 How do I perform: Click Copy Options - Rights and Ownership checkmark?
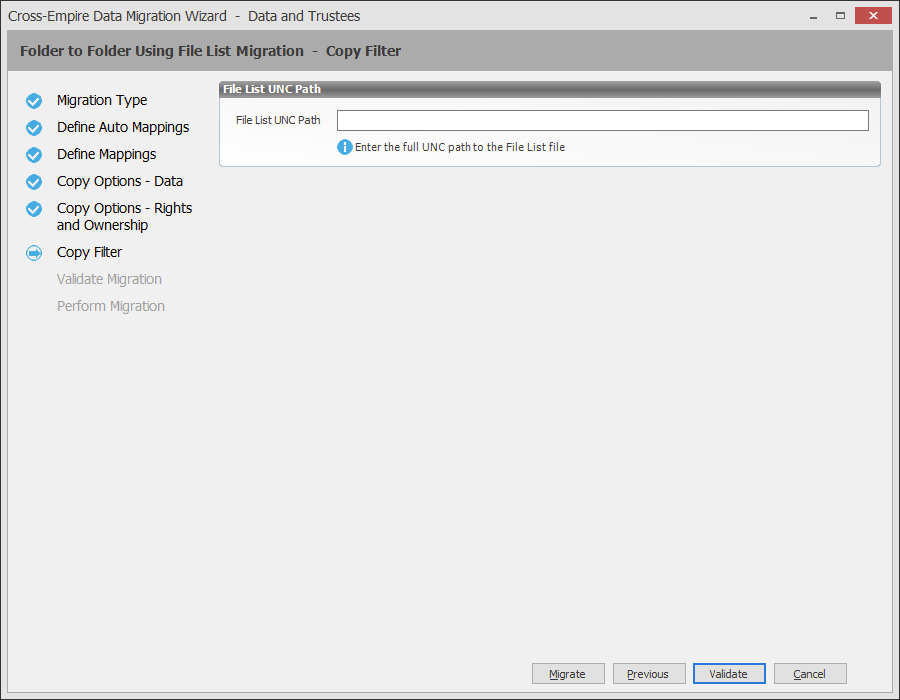pyautogui.click(x=34, y=209)
